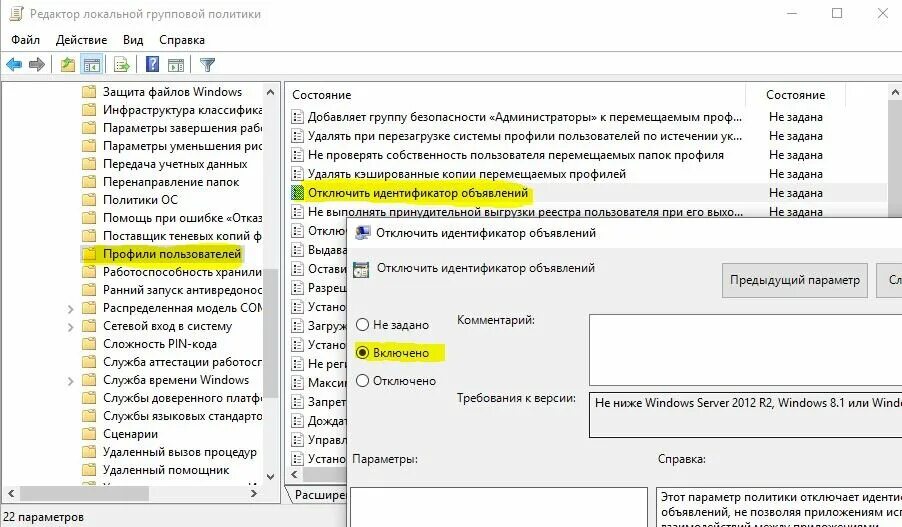Viewport: 902px width, 527px height.
Task: Click the policy setting icon in dialog header
Action: tap(361, 269)
